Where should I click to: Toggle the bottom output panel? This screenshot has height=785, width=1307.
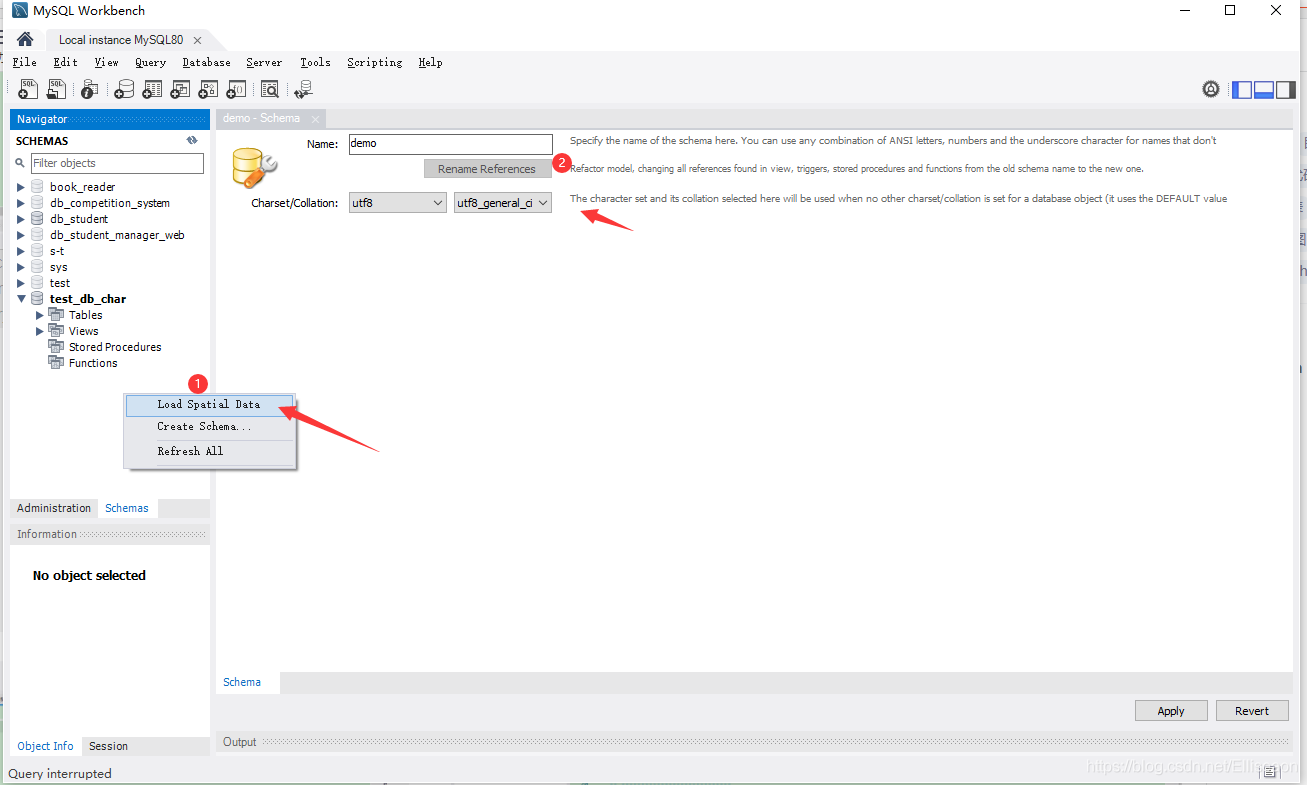(1263, 89)
